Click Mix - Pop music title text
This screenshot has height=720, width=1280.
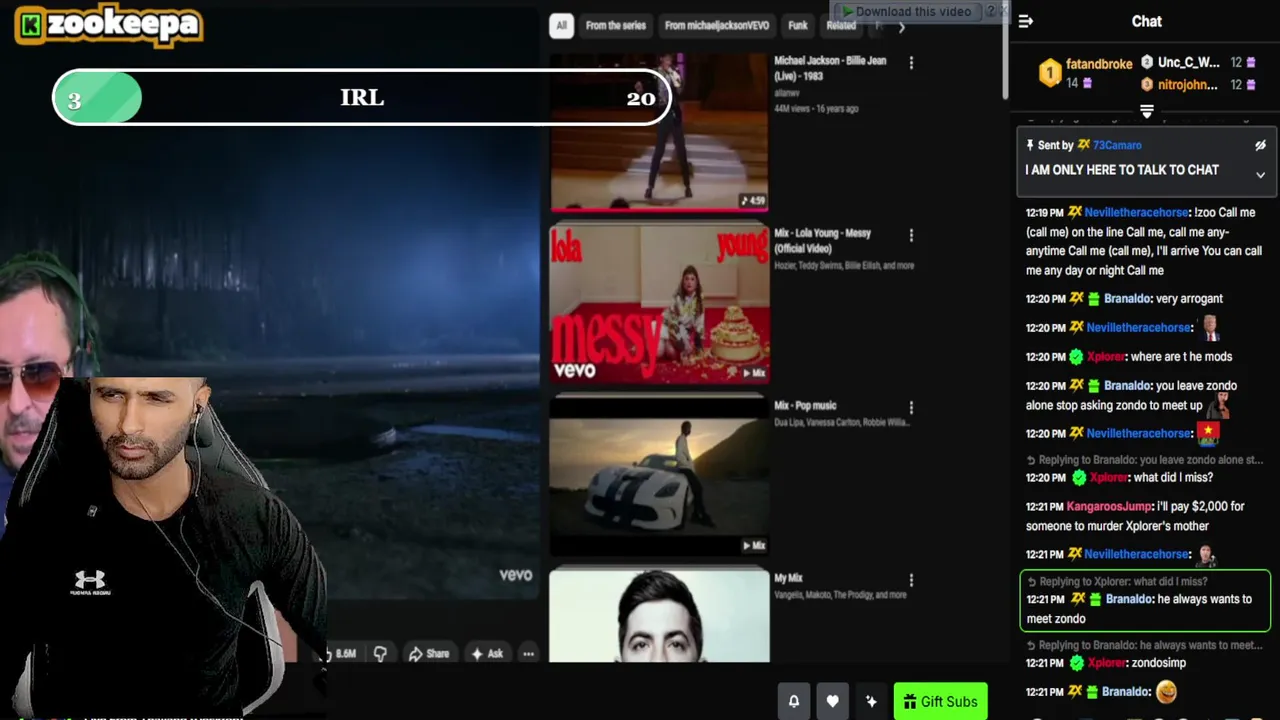[x=805, y=406]
